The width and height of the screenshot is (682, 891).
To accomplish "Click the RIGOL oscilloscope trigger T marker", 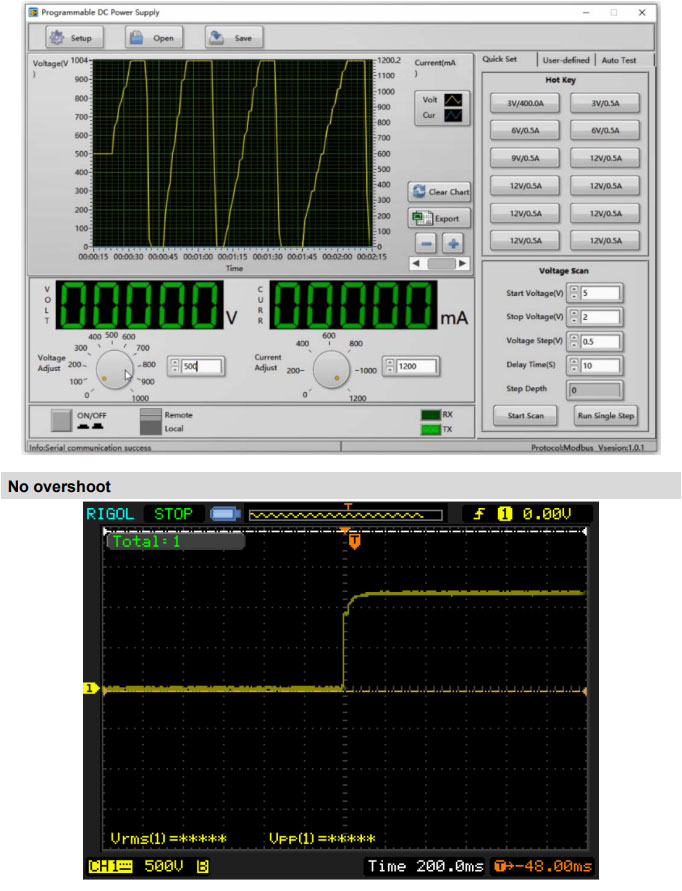I will coord(355,540).
